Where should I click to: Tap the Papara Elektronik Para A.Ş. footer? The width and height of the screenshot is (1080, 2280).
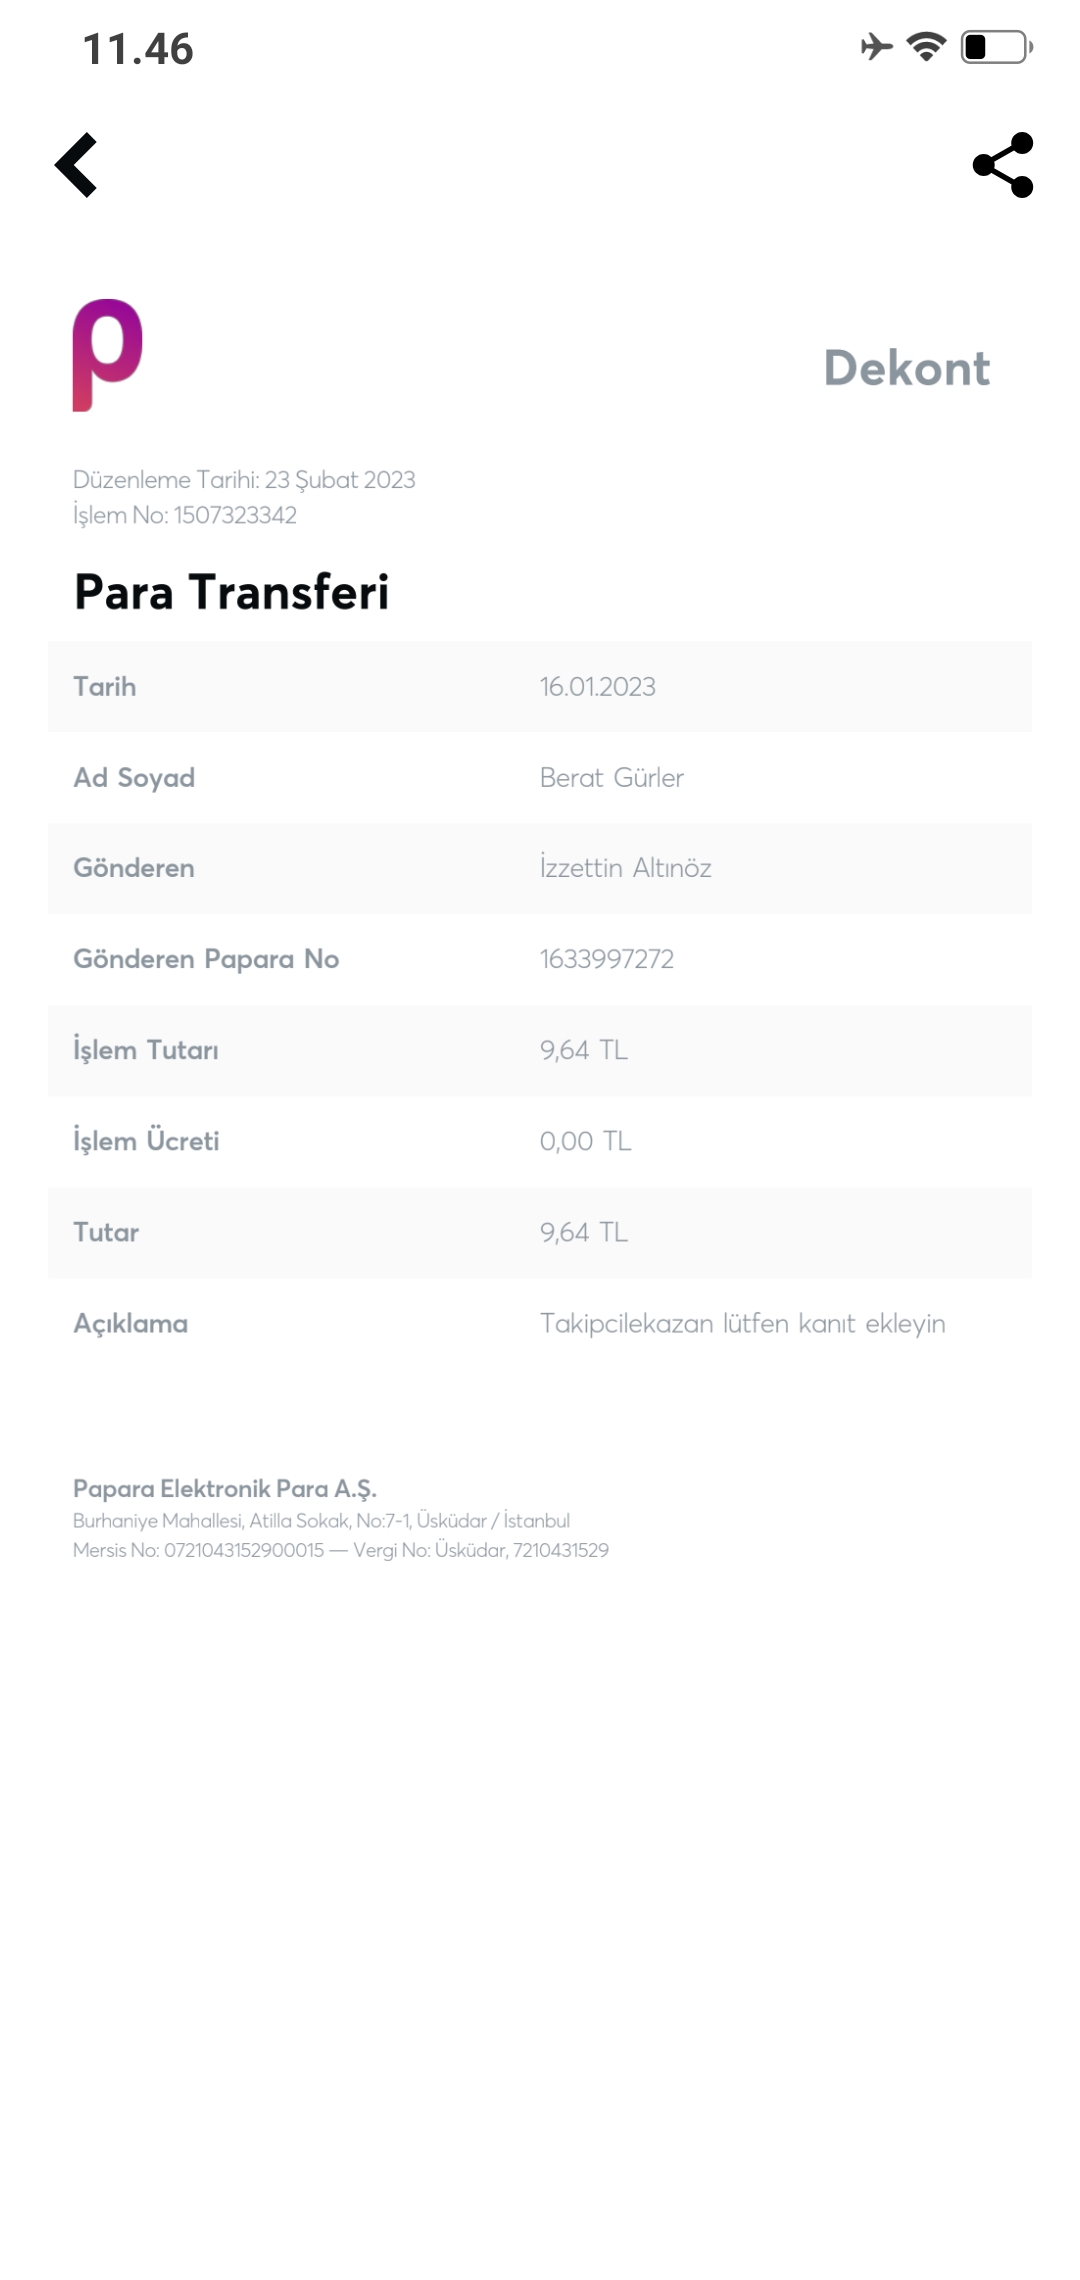225,1489
